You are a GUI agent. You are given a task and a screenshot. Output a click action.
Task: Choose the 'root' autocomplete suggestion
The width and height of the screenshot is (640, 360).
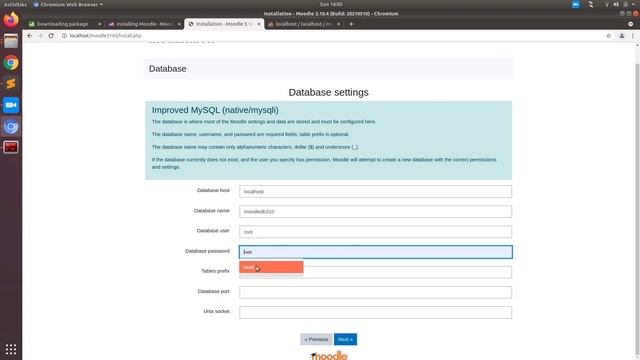pyautogui.click(x=271, y=267)
